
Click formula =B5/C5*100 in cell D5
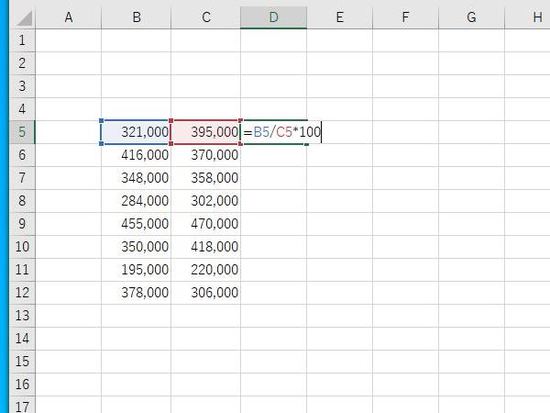[x=282, y=132]
